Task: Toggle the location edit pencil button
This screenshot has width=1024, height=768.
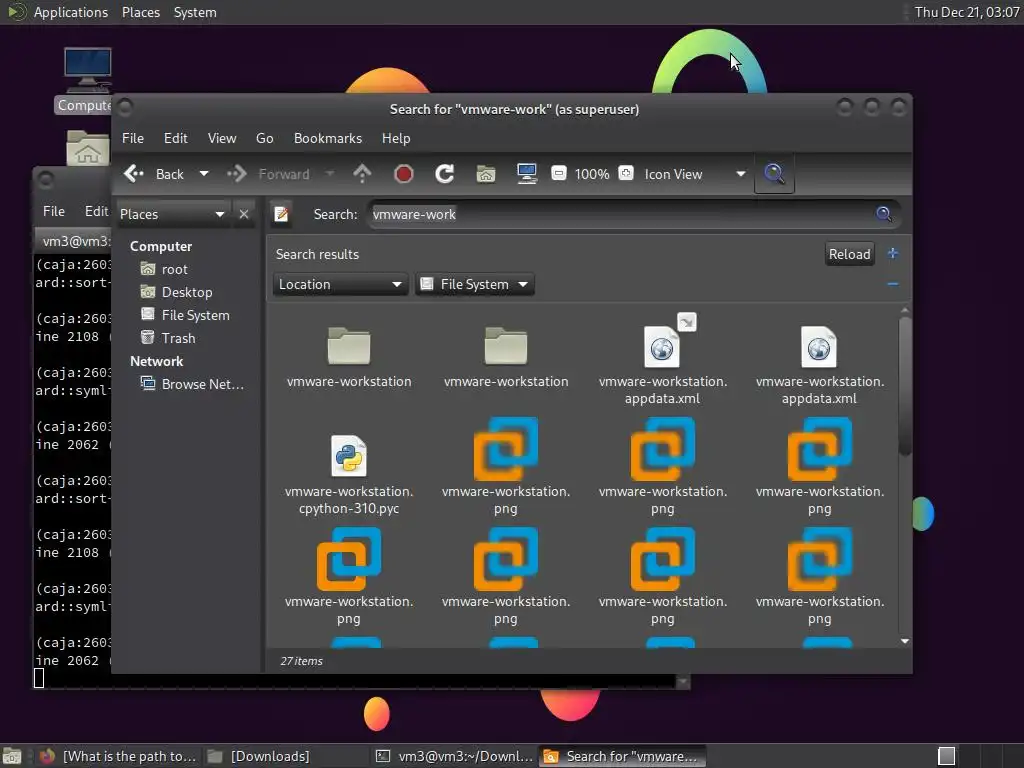Action: [281, 214]
